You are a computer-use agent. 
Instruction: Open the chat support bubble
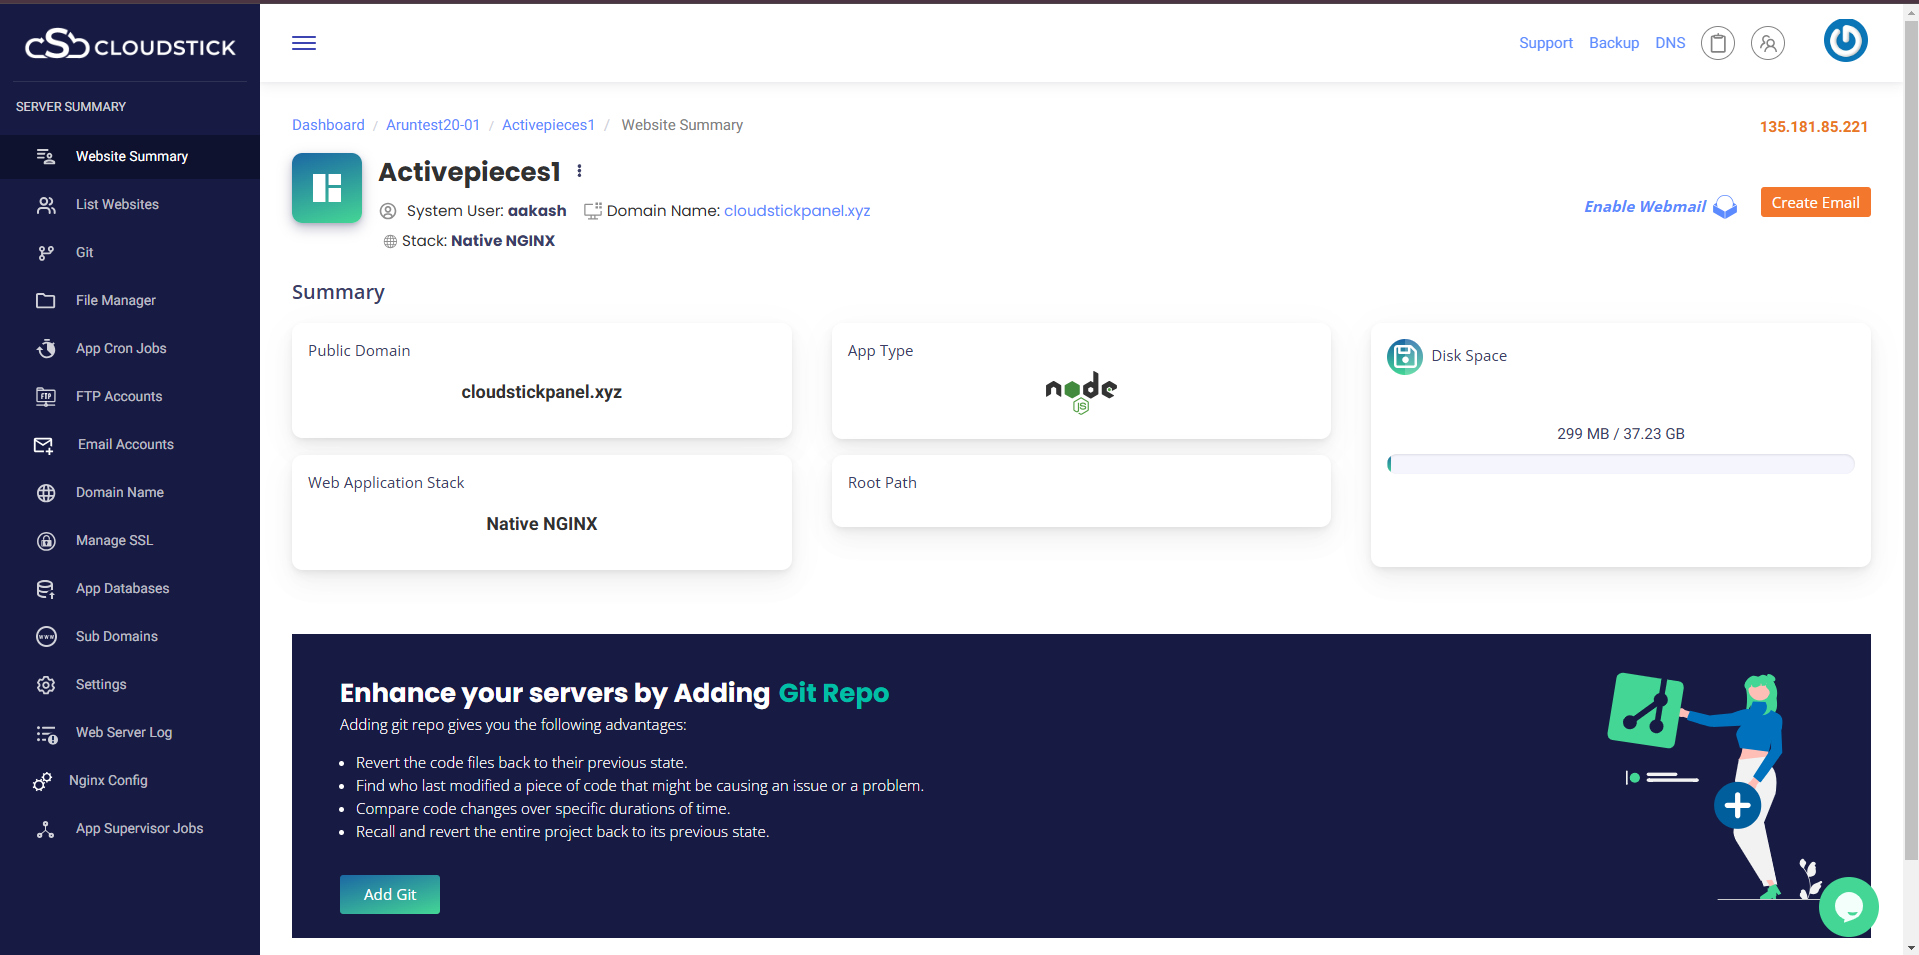tap(1848, 906)
